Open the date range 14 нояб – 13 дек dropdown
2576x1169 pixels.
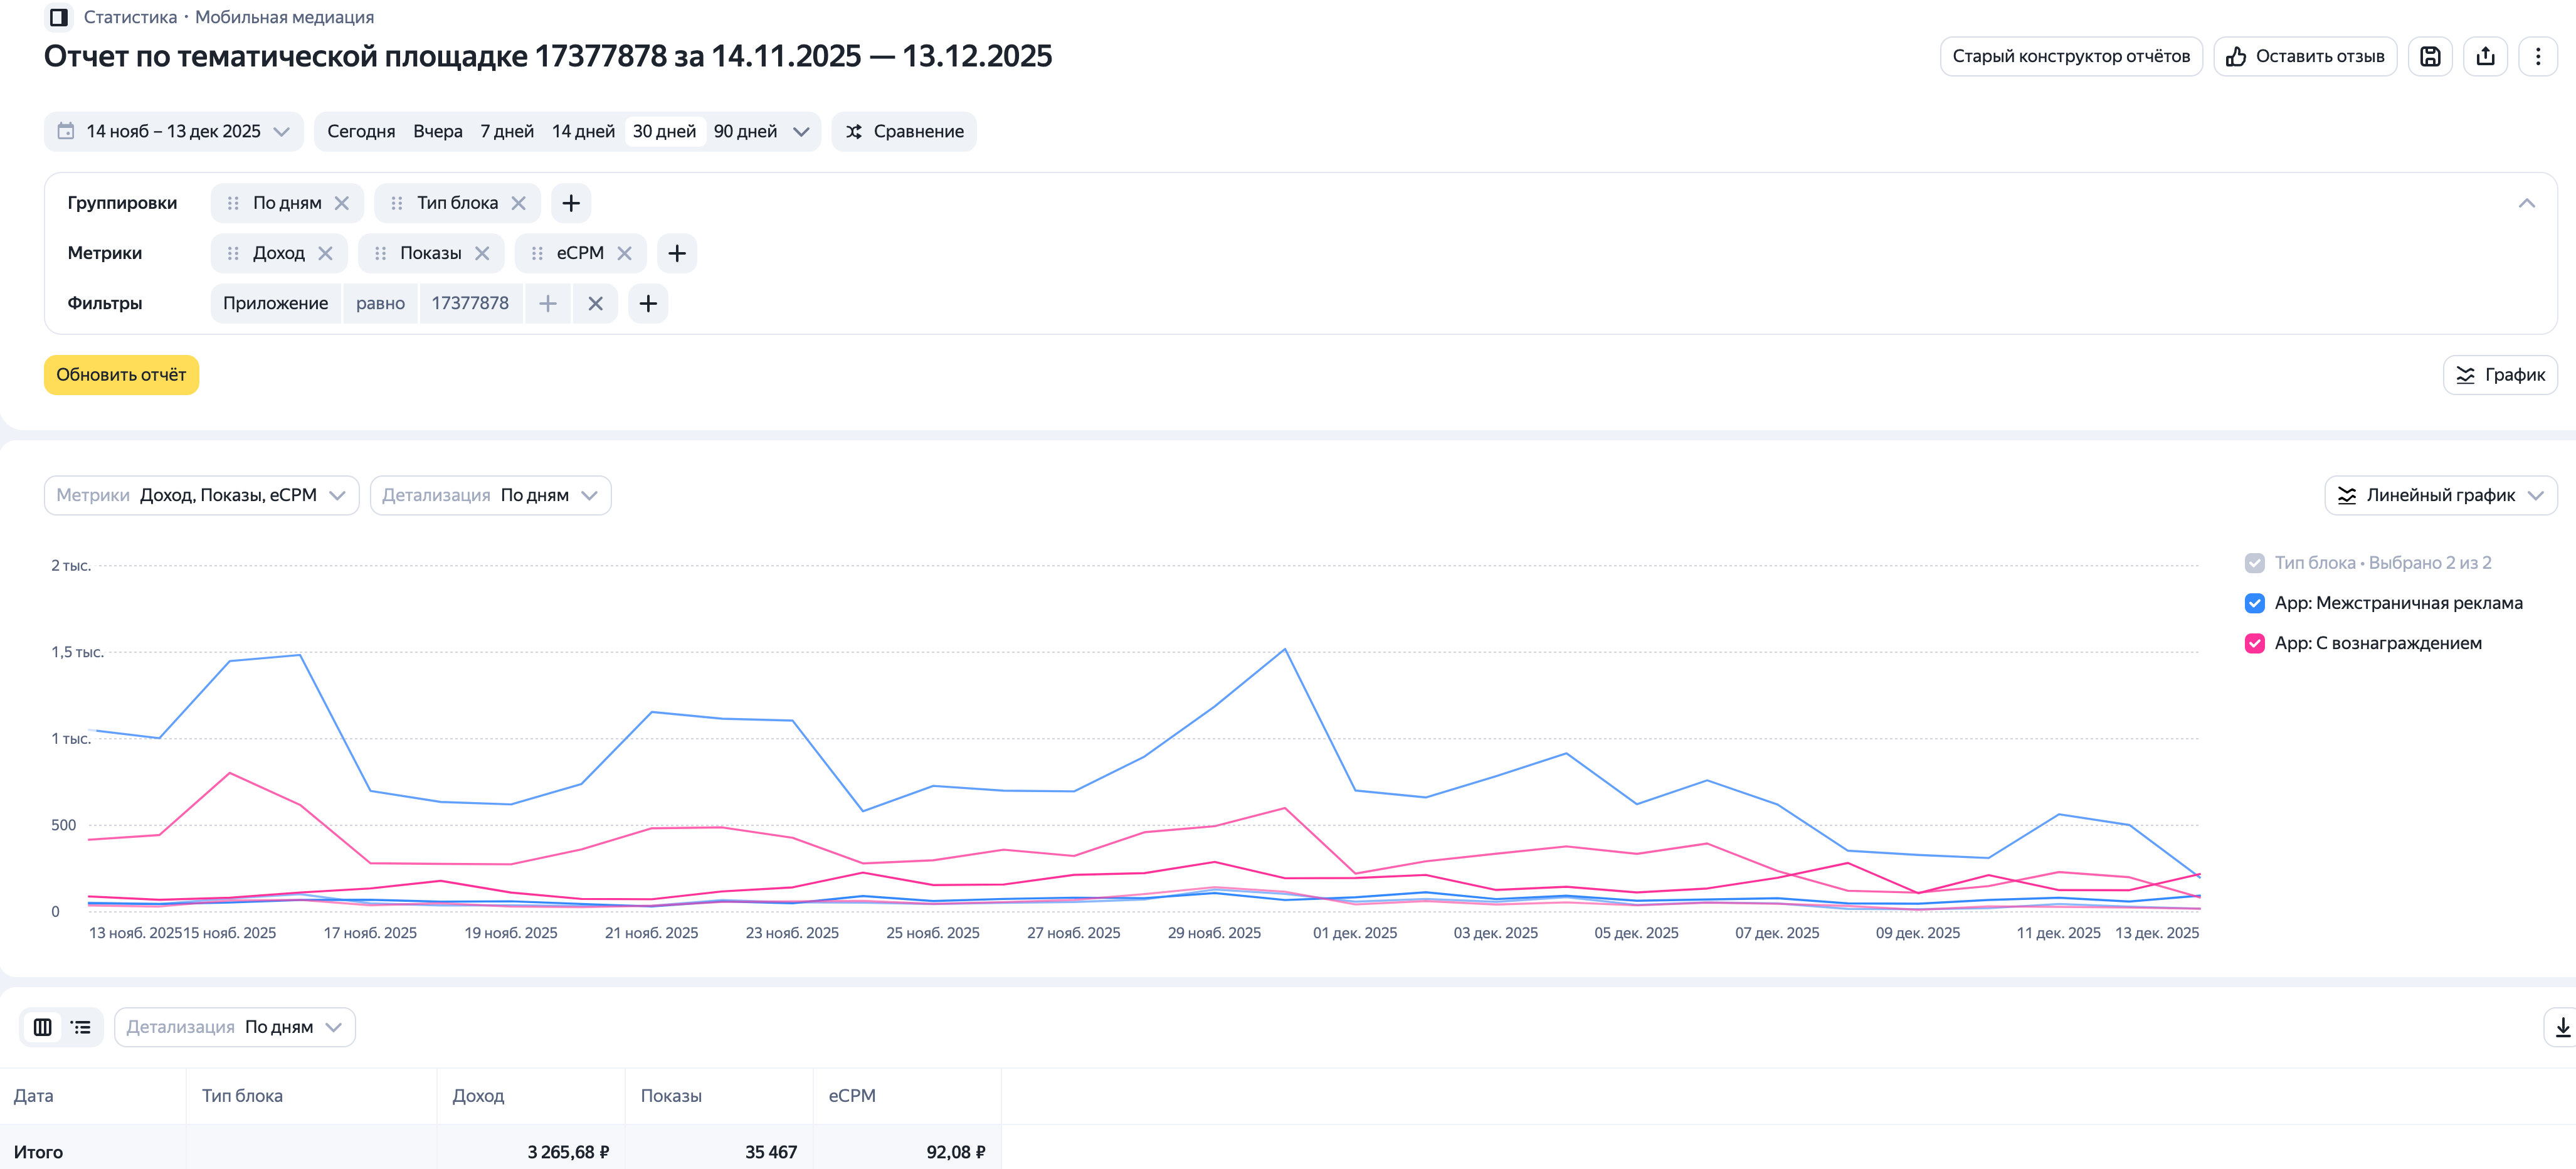pos(173,131)
